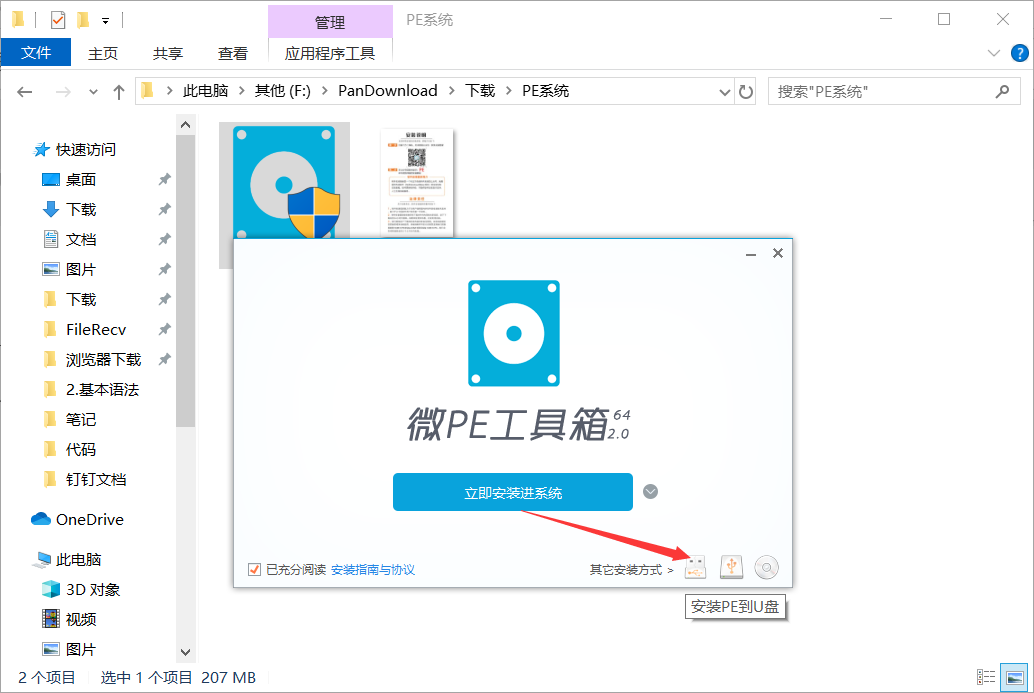Screen dimensions: 1034x693
Task: Click 此电脑 in the address breadcrumb
Action: tap(205, 90)
